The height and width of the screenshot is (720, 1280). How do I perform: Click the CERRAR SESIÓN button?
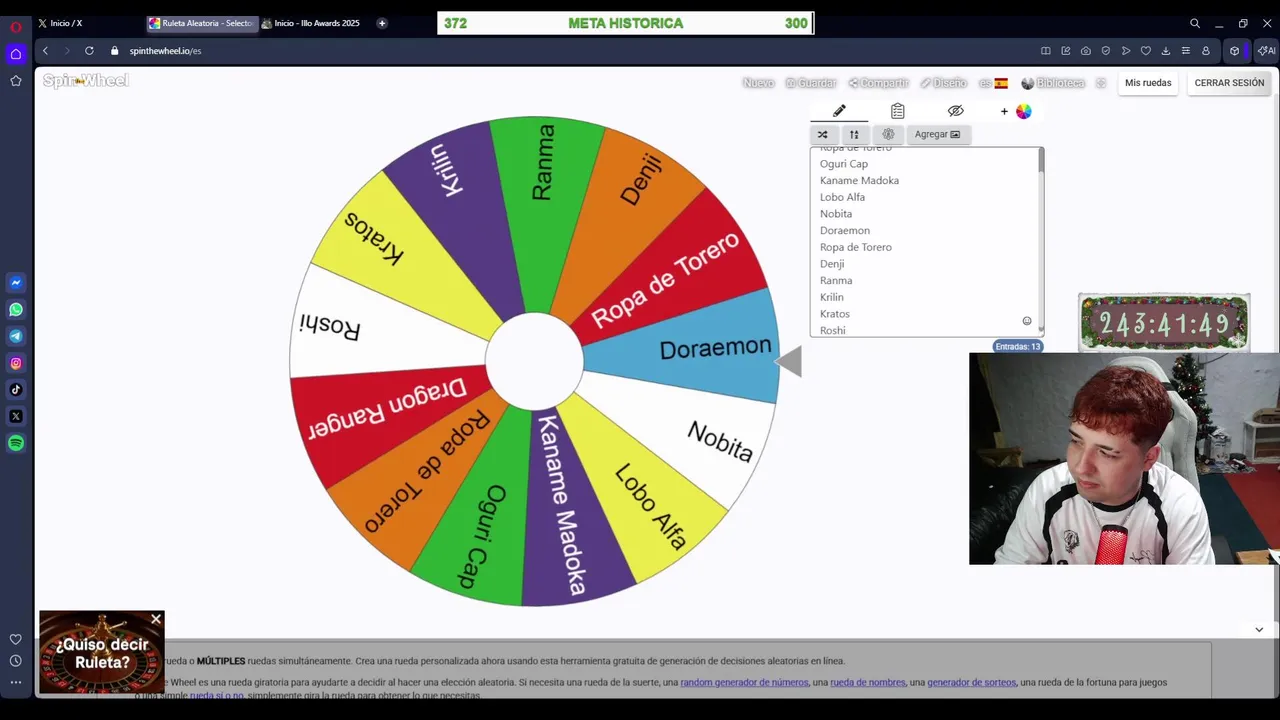tap(1229, 83)
